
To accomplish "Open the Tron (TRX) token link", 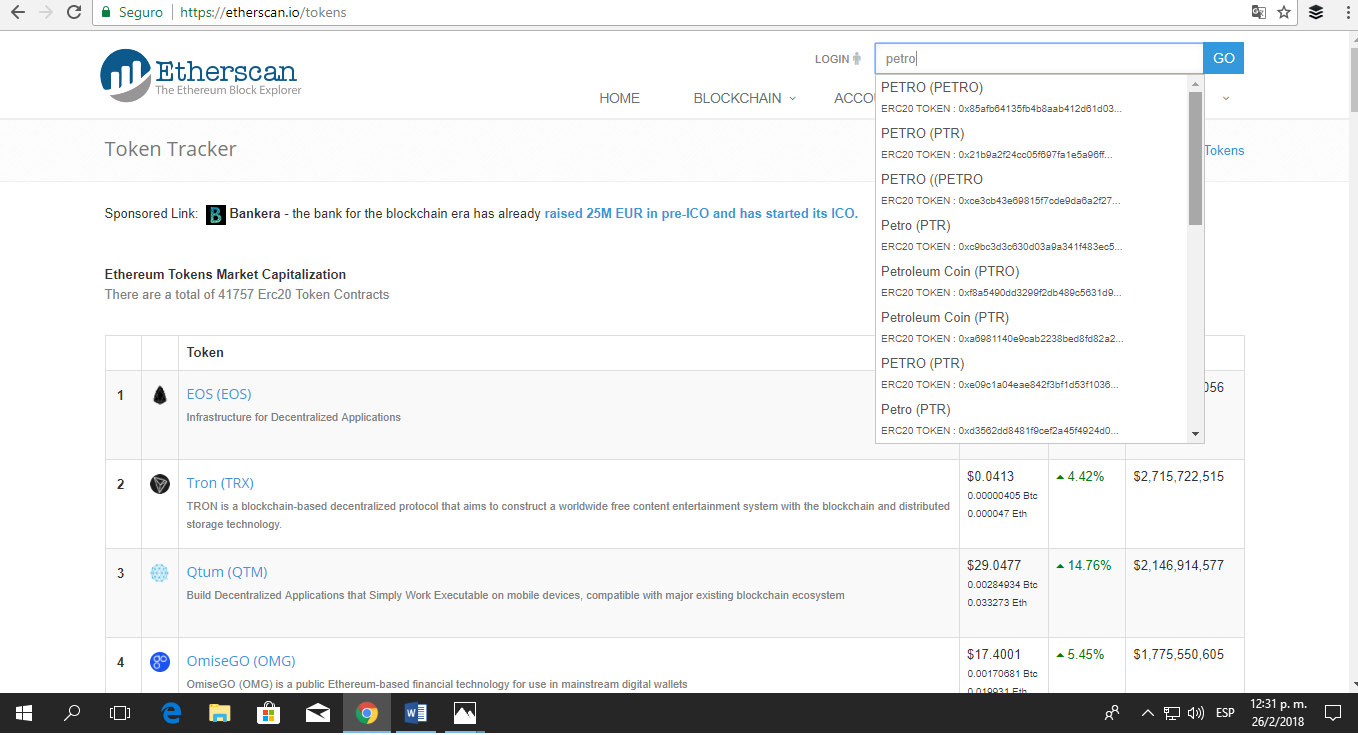I will (220, 483).
